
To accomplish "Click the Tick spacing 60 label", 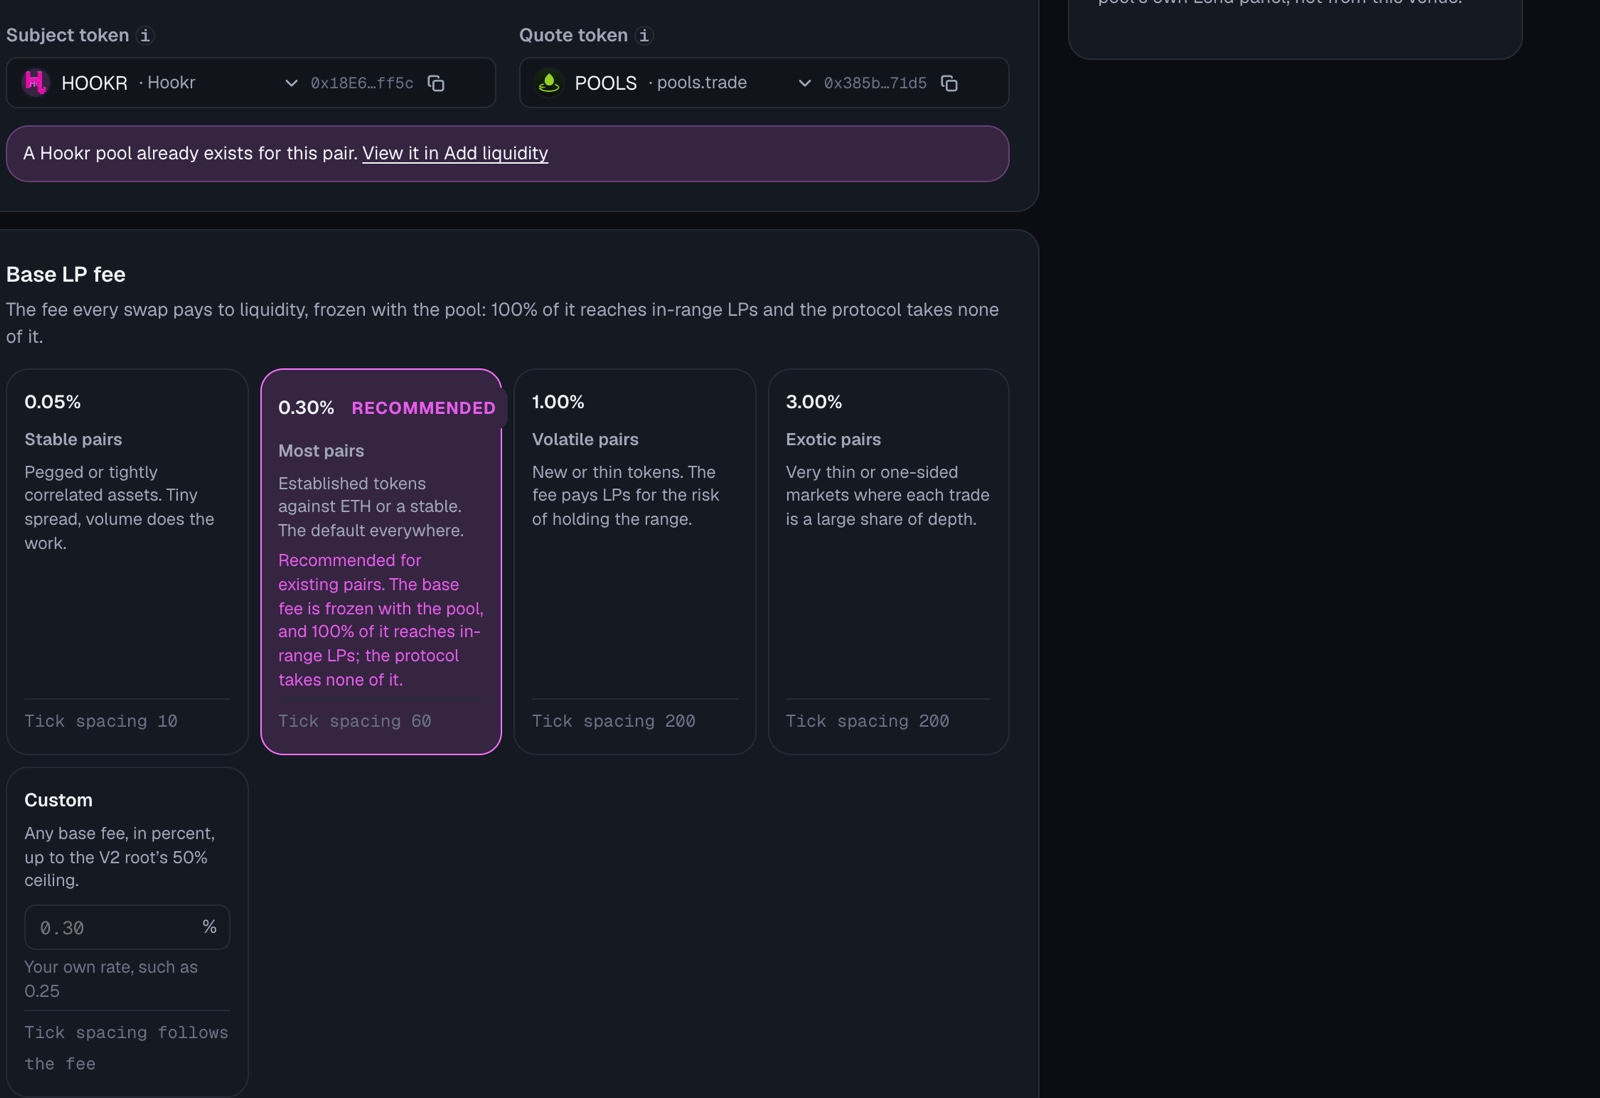I will coord(355,721).
